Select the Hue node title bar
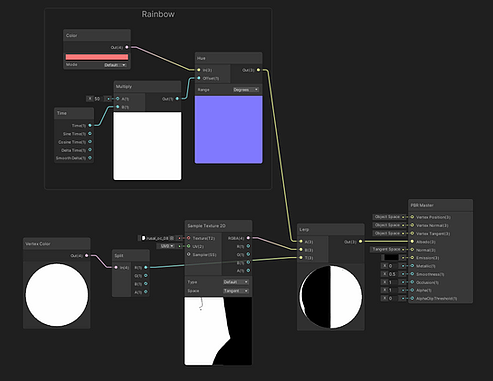Screen dimensions: 493x381 (228, 58)
